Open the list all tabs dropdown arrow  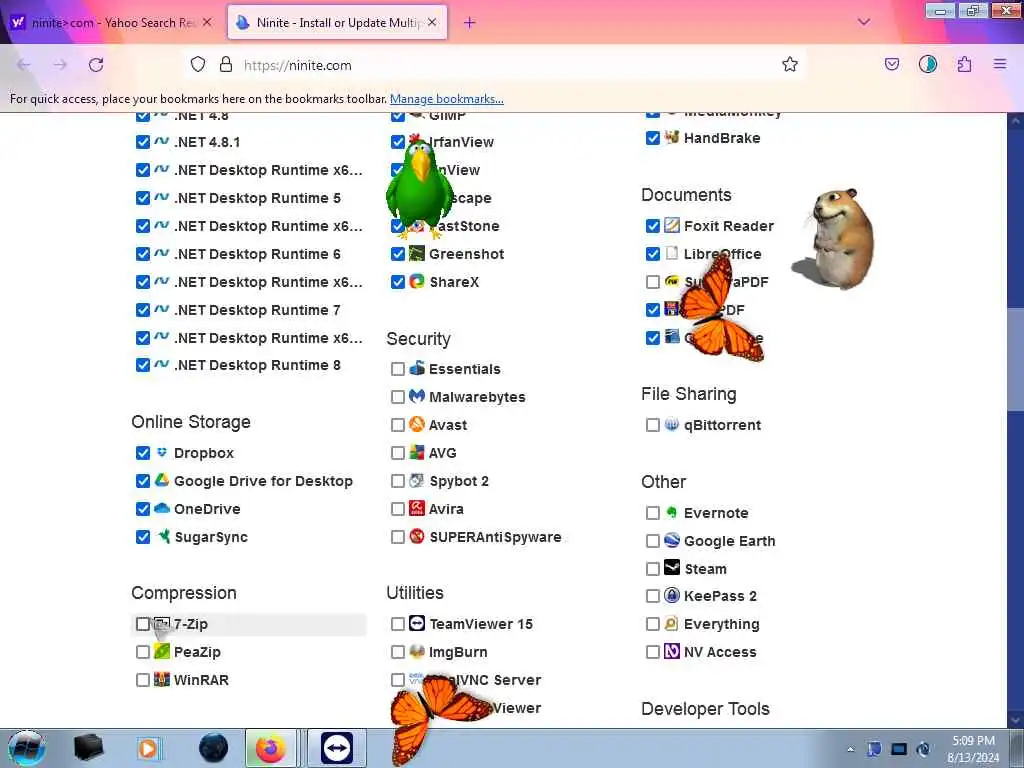pos(864,22)
